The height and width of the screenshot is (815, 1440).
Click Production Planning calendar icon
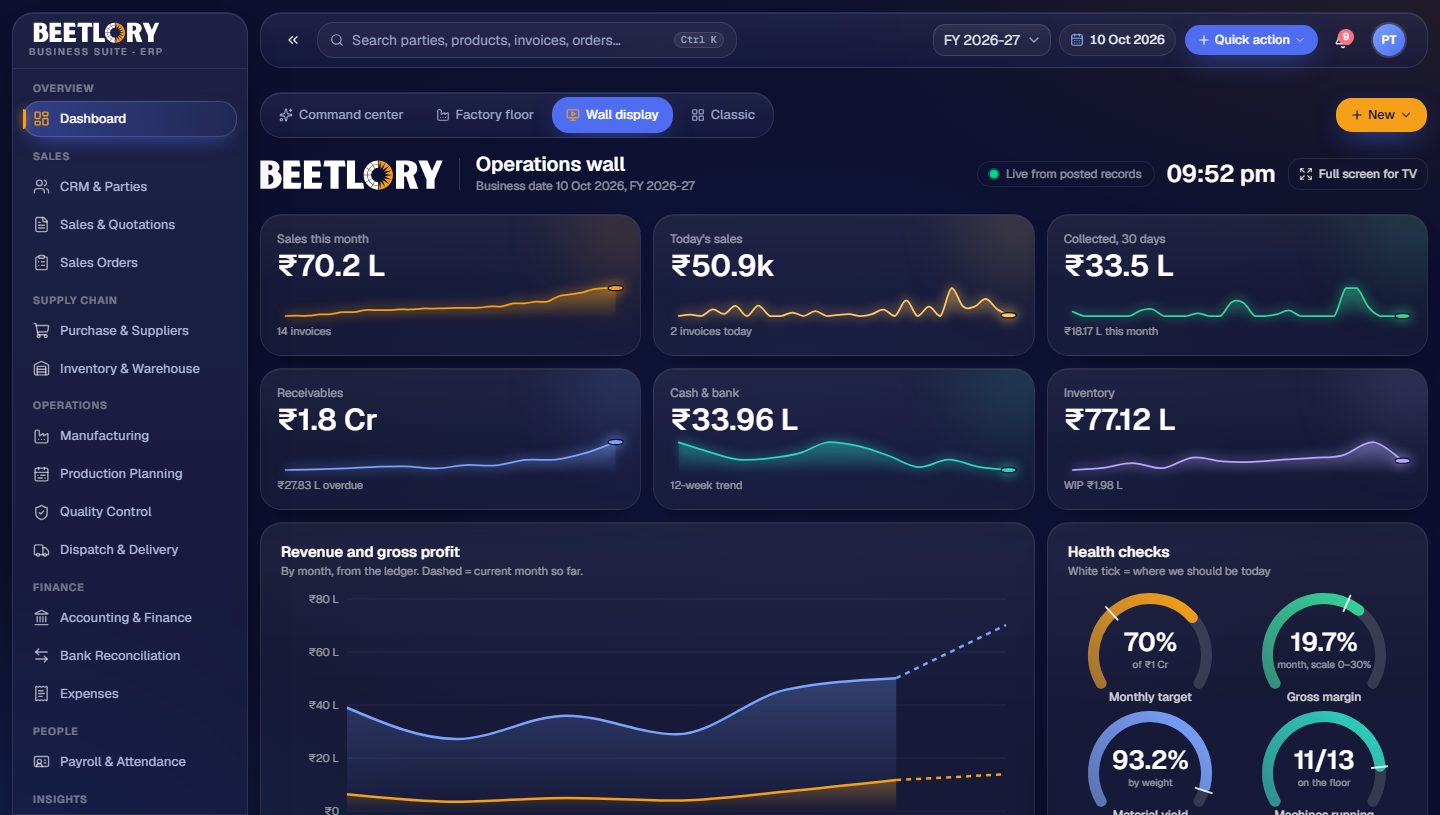[41, 473]
